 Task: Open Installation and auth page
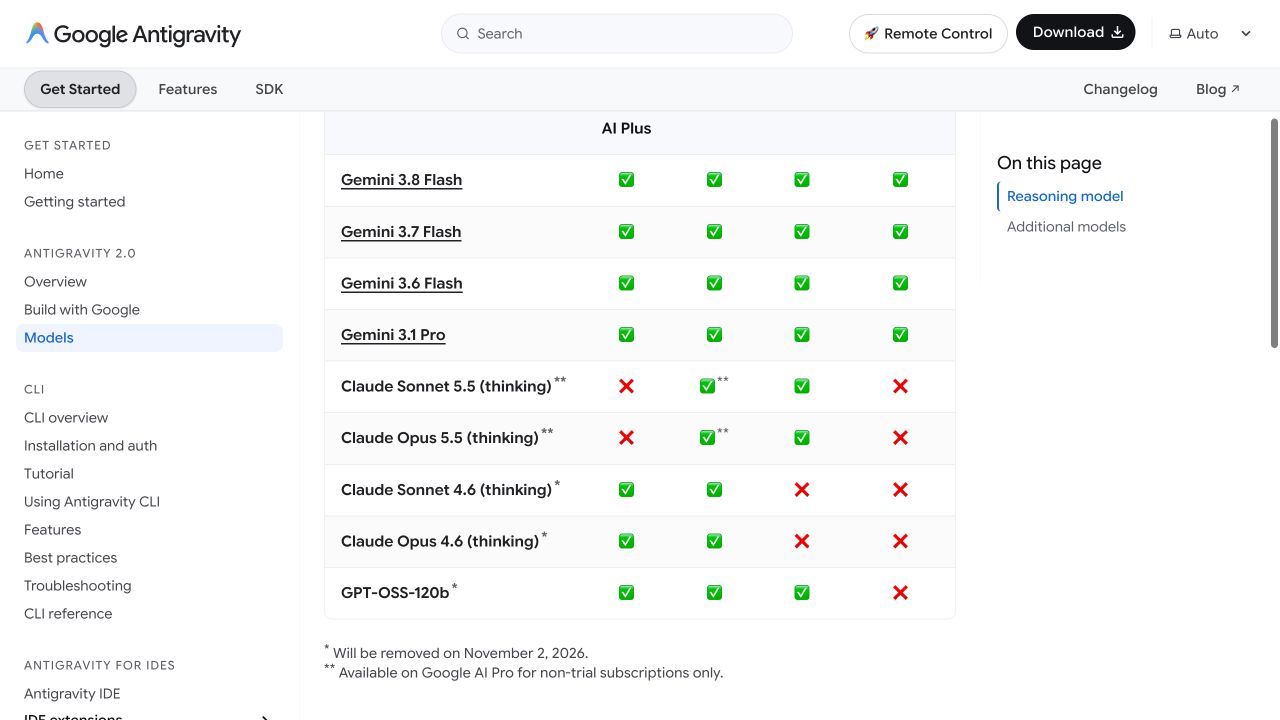[x=91, y=446]
